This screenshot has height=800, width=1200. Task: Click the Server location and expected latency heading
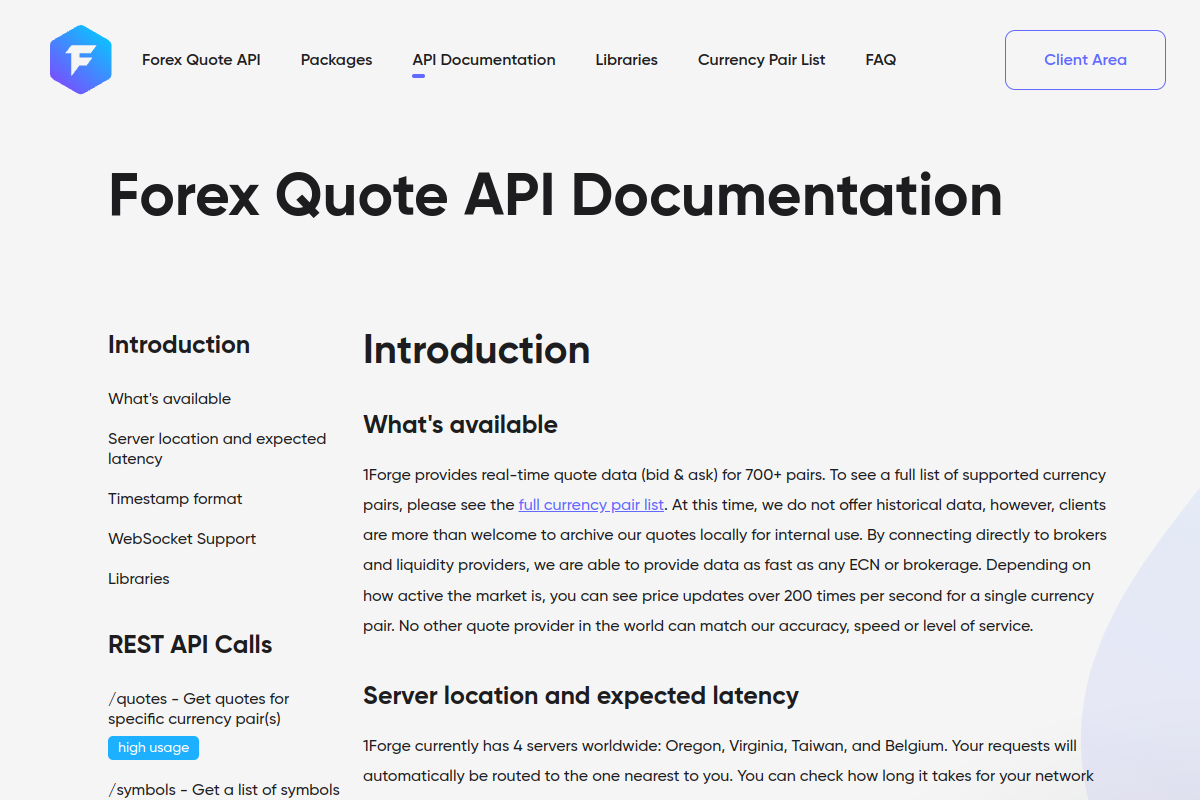(x=581, y=696)
